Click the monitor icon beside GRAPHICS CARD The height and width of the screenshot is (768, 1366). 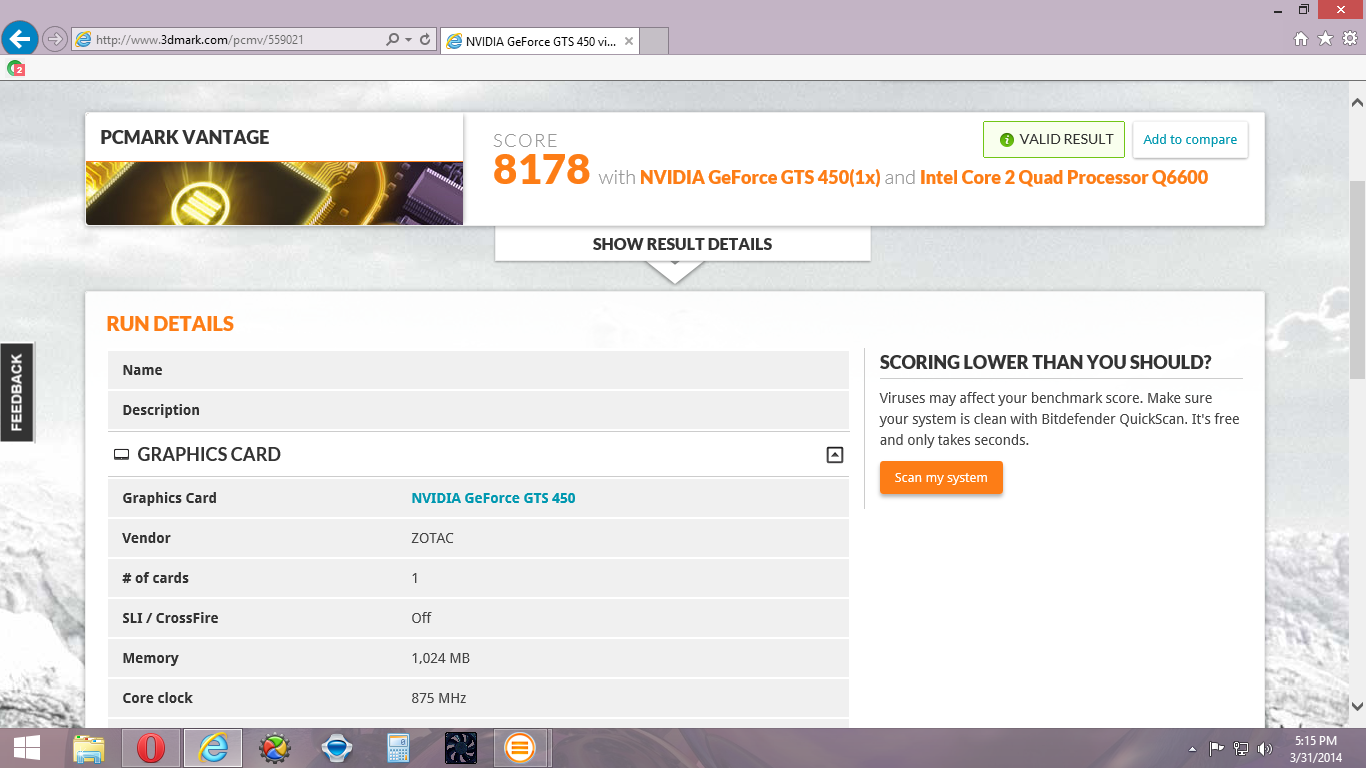(121, 455)
